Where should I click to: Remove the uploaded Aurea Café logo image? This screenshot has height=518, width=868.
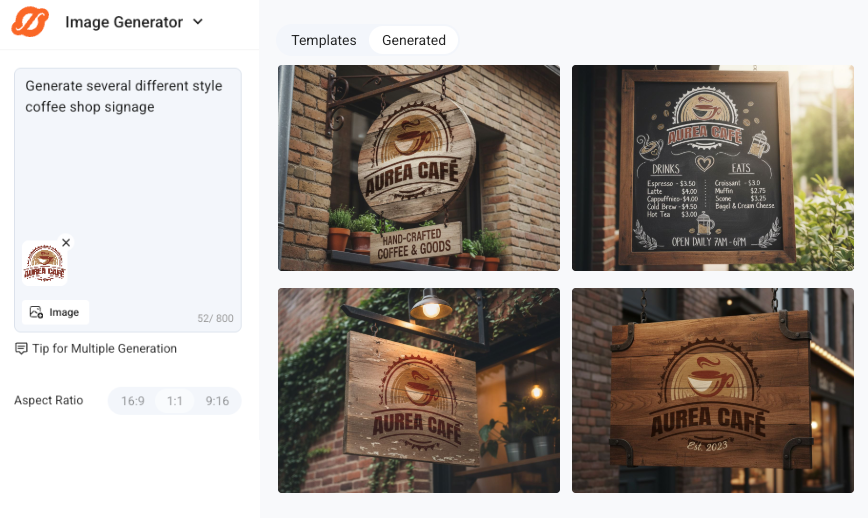(x=66, y=243)
